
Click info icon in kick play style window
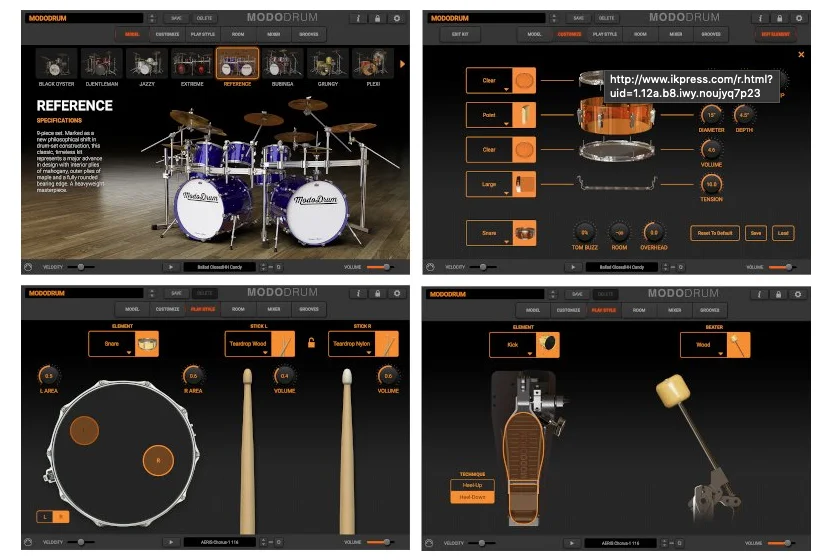[759, 294]
